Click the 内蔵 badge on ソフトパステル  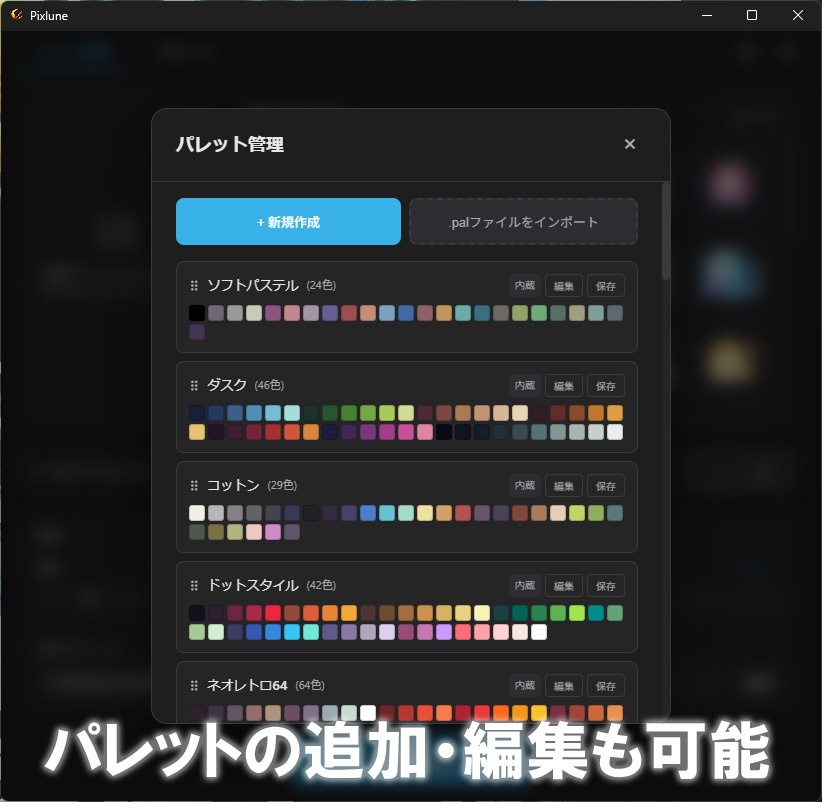(524, 285)
